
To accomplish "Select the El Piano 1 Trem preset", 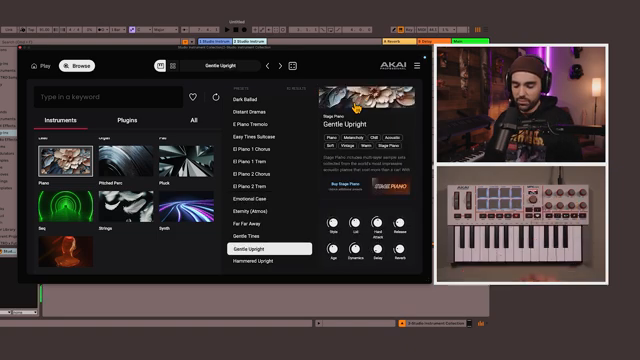I will tap(249, 162).
